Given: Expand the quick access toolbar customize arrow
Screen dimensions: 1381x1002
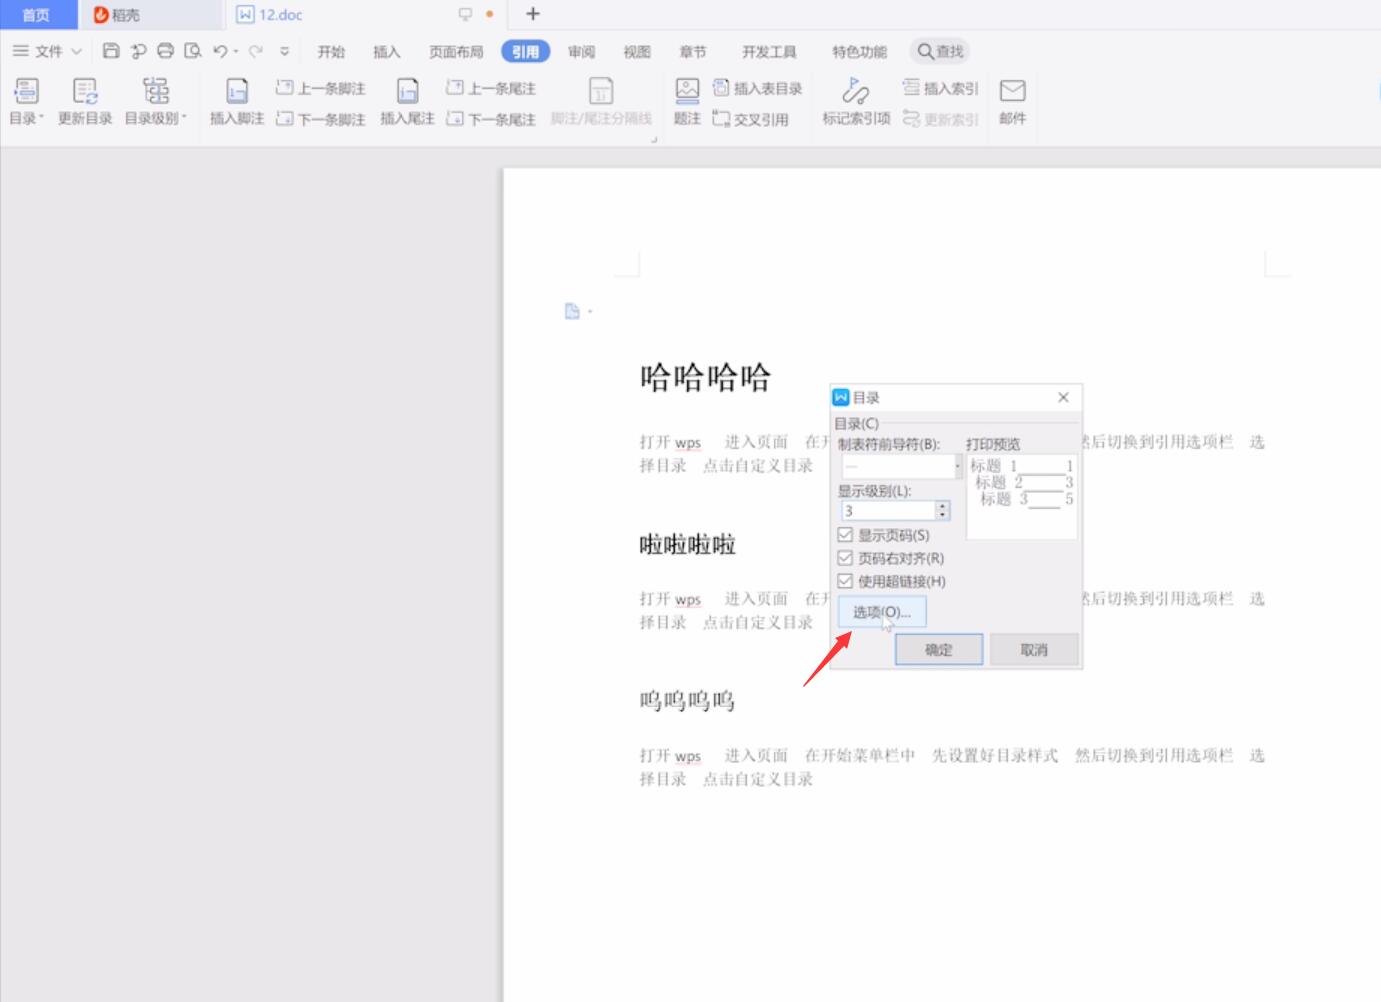Looking at the screenshot, I should (285, 51).
